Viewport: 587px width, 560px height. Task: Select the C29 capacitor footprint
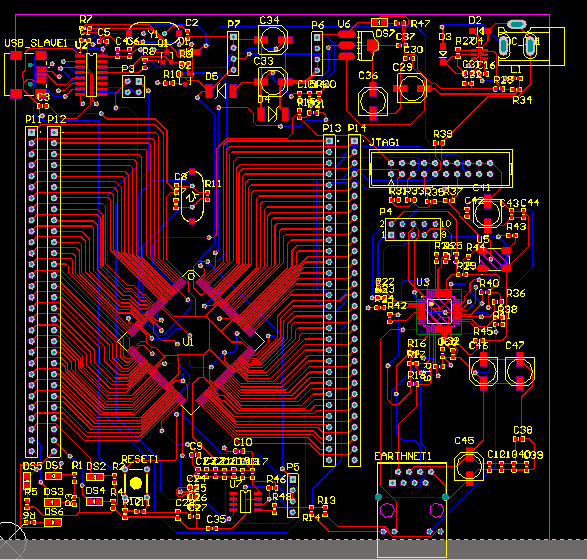[412, 88]
